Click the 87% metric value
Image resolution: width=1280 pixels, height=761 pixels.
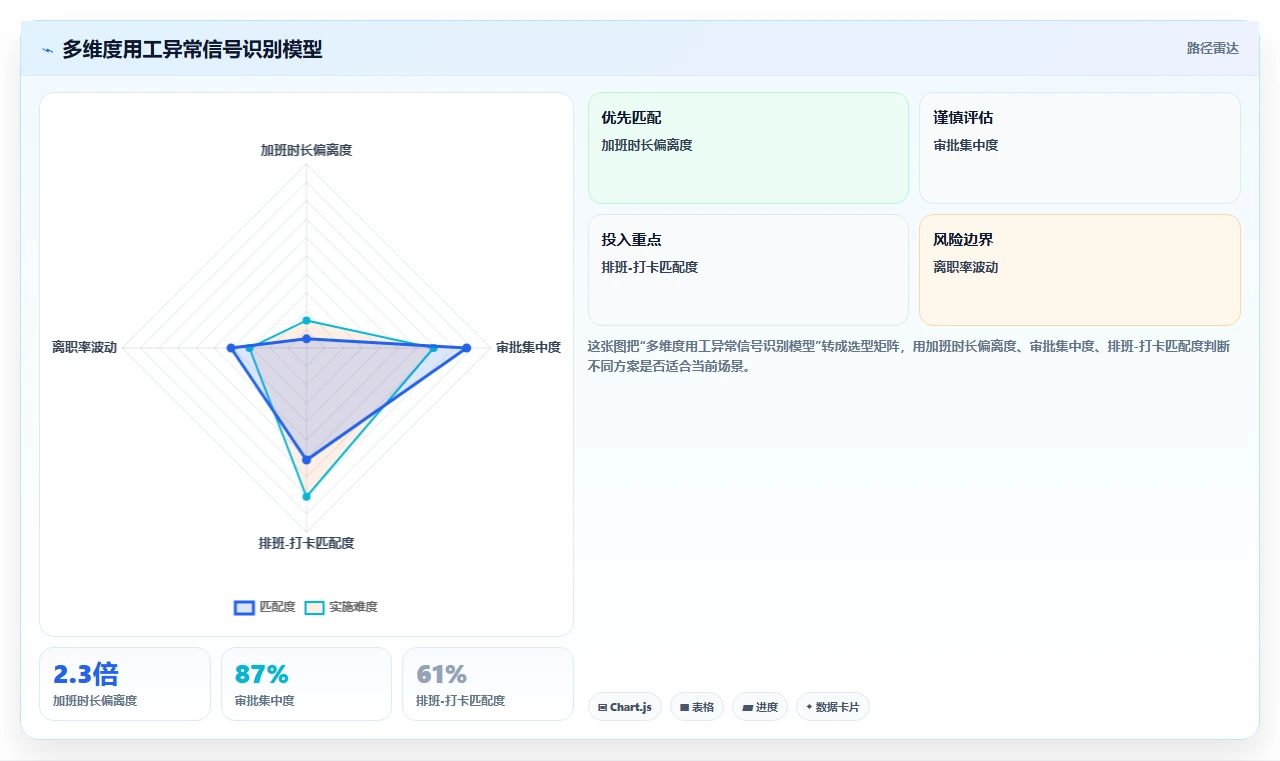click(x=262, y=674)
